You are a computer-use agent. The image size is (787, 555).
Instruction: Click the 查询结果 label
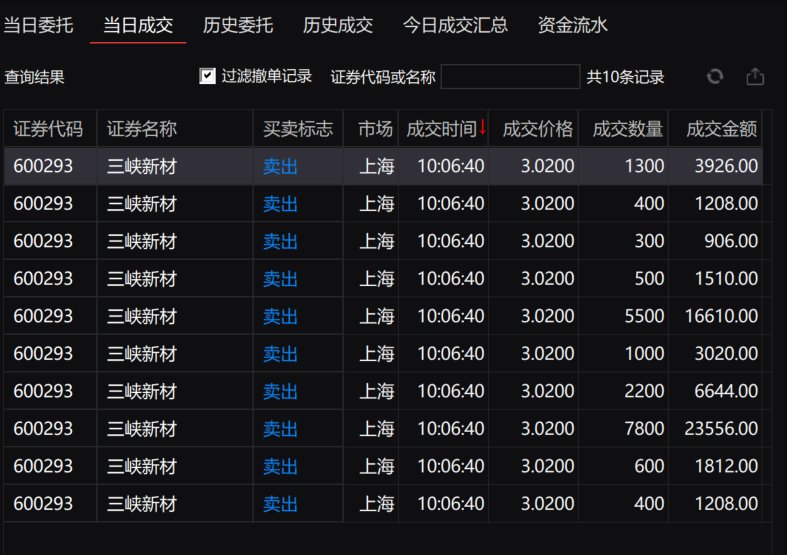coord(35,77)
